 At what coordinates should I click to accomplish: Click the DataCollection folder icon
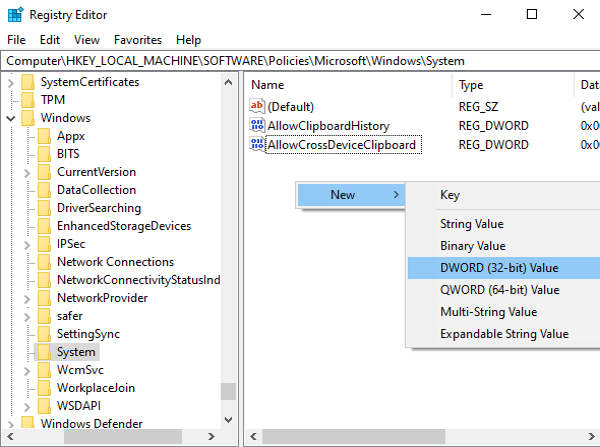coord(44,189)
